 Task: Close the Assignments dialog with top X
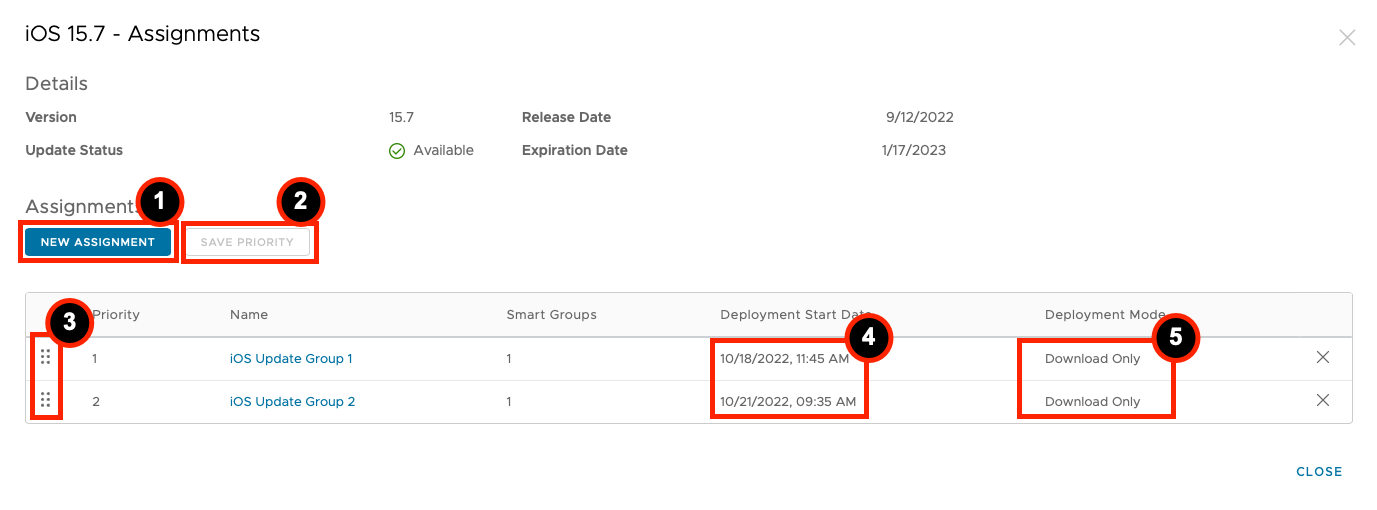pos(1347,38)
